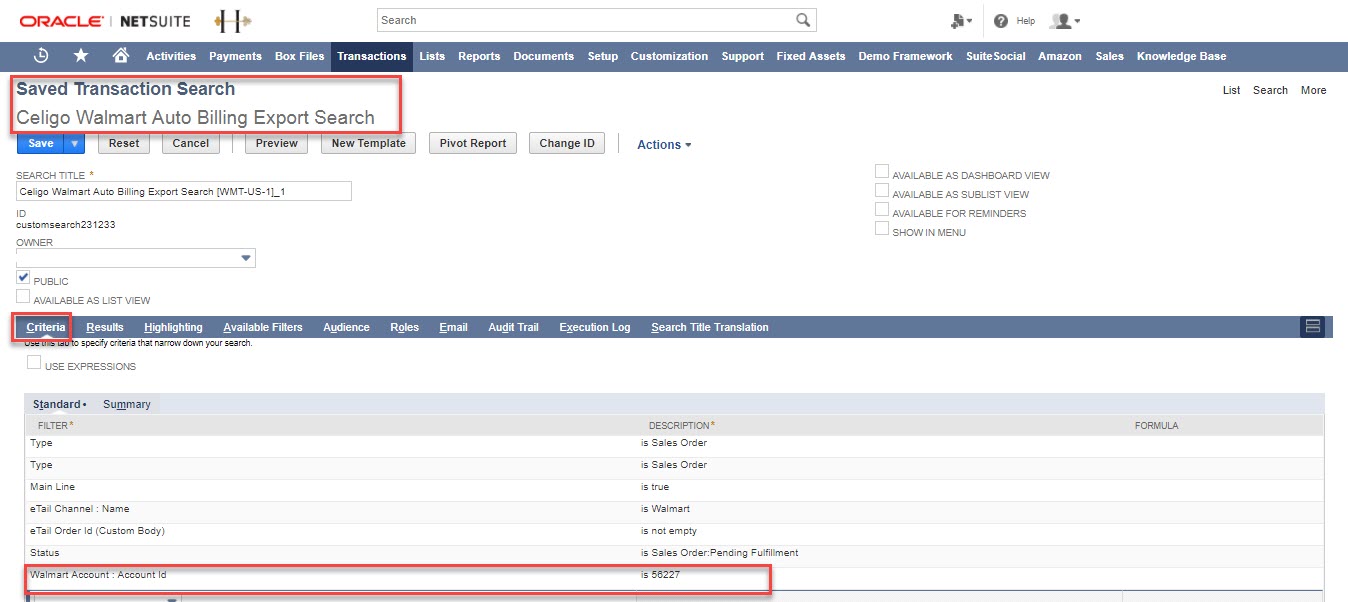Viewport: 1348px width, 602px height.
Task: Open the Reports menu
Action: pyautogui.click(x=479, y=56)
